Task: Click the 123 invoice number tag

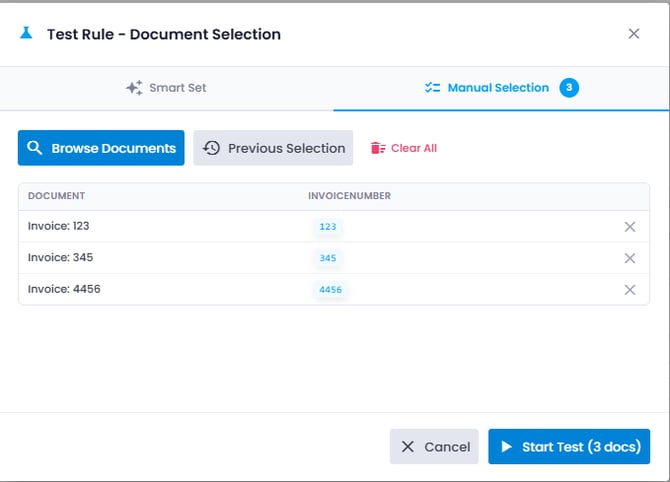Action: 328,227
